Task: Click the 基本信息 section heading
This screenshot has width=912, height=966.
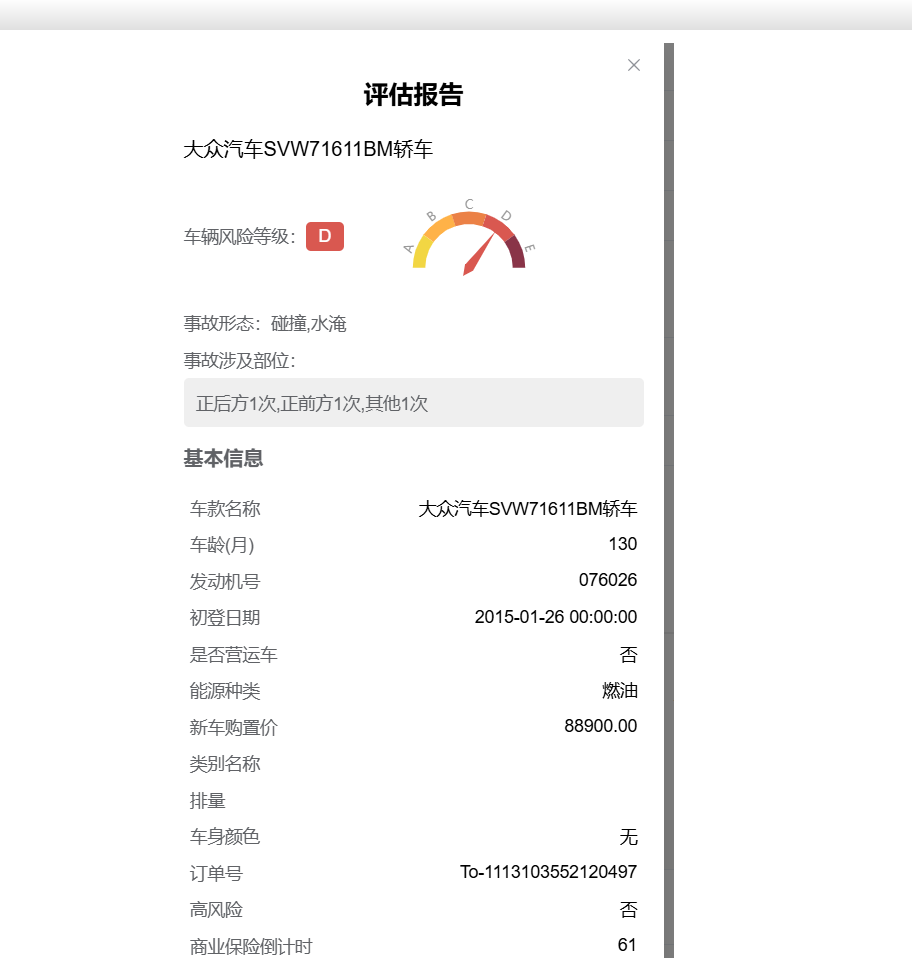Action: click(223, 459)
